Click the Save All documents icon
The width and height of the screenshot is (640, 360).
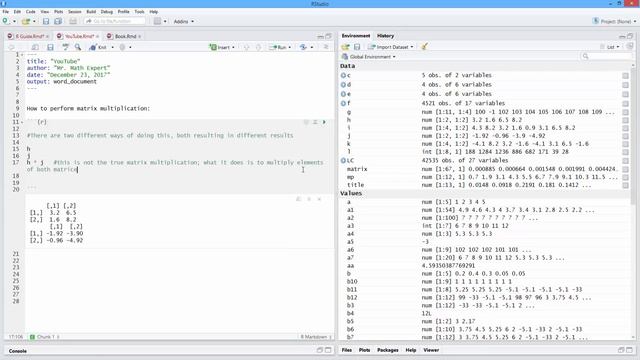58,21
